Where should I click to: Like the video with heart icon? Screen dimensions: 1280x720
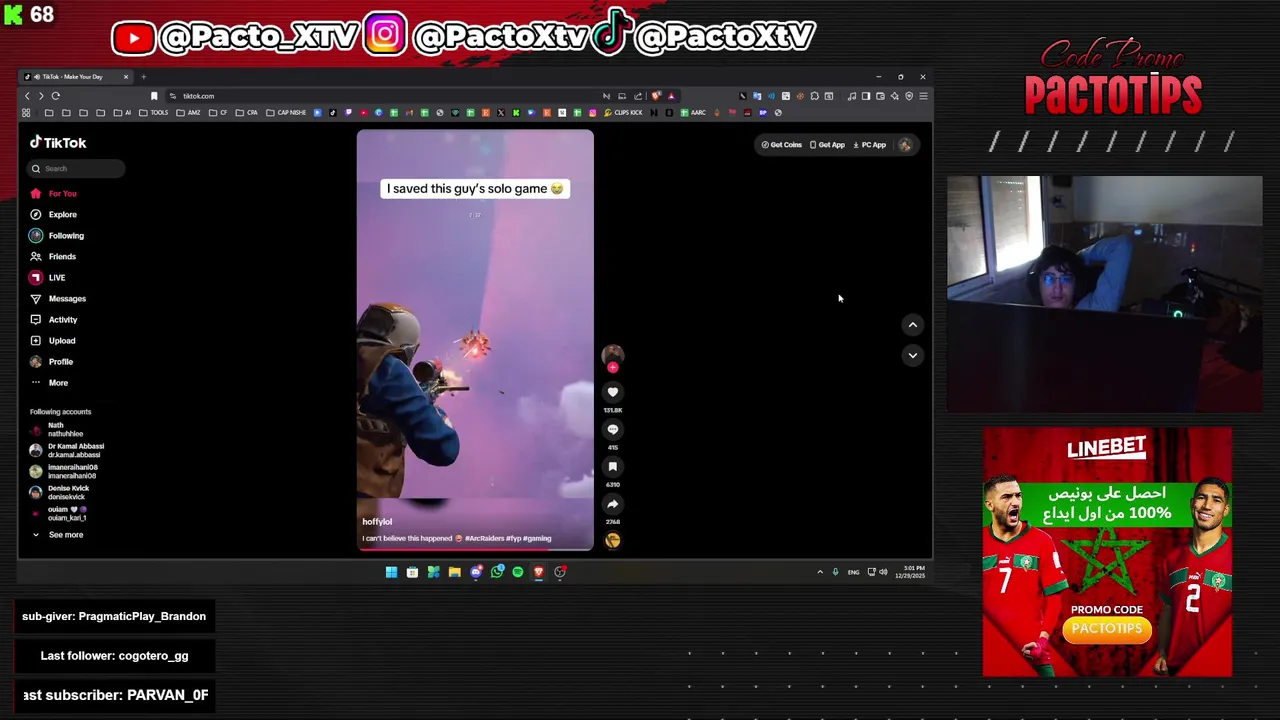pyautogui.click(x=613, y=392)
